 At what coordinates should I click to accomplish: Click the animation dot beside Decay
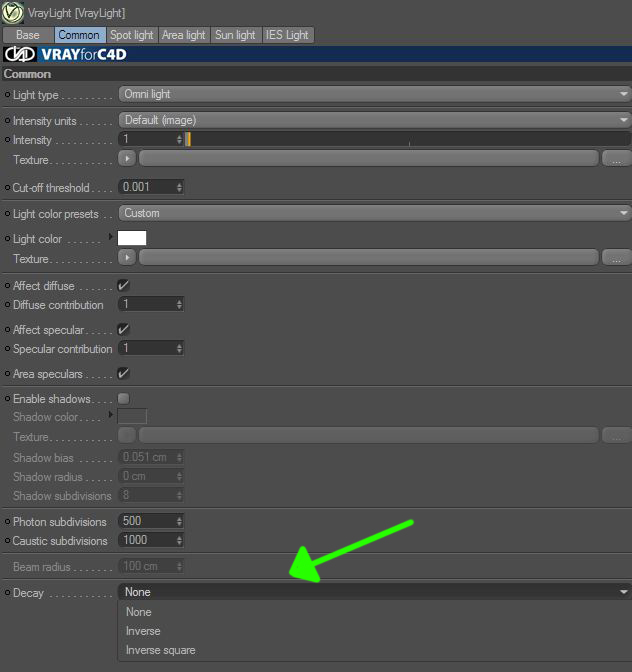[x=7, y=593]
